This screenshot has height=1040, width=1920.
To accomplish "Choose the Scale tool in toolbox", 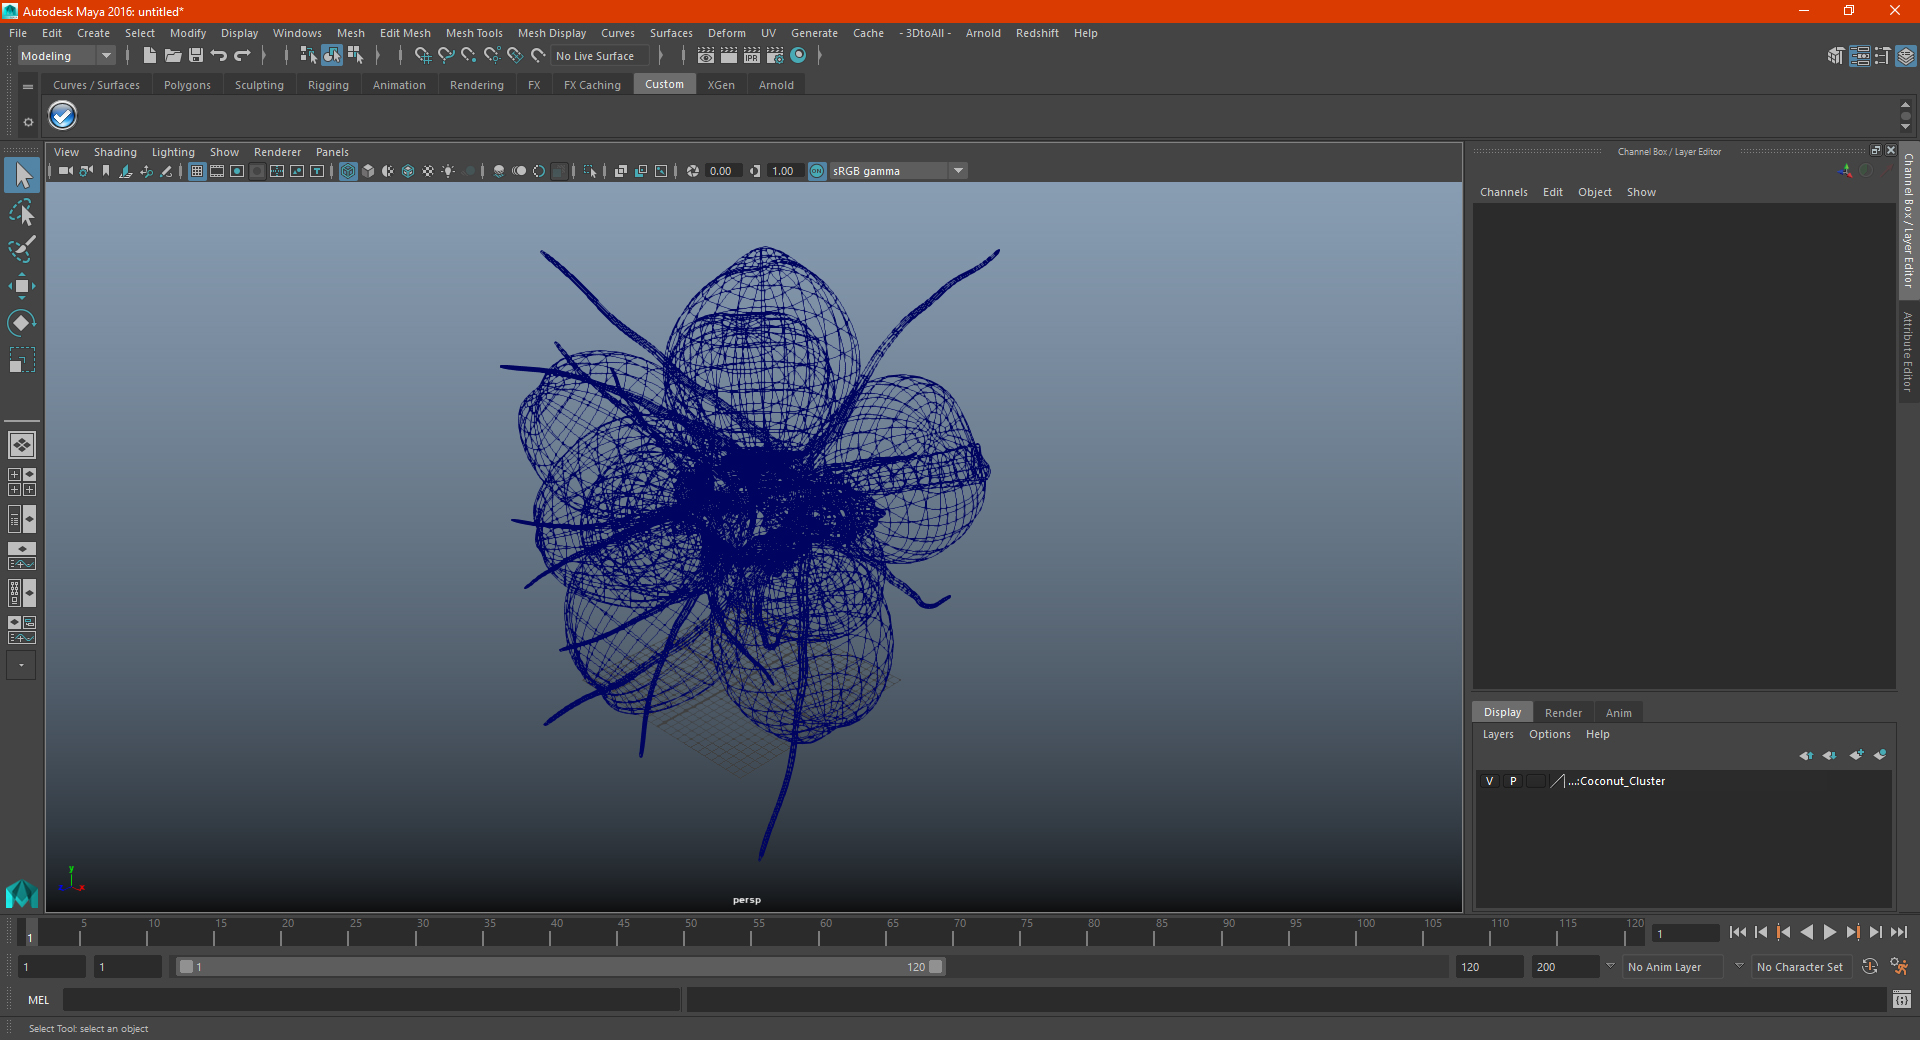I will pos(22,359).
